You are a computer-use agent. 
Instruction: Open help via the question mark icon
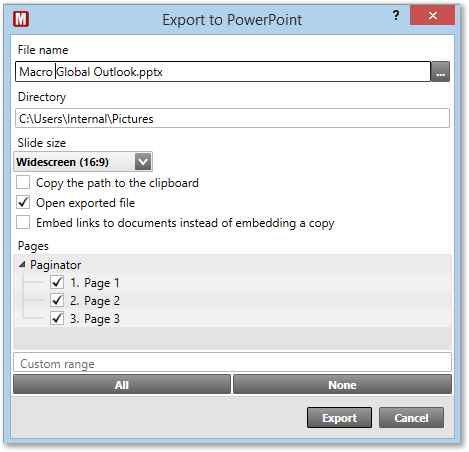click(396, 15)
